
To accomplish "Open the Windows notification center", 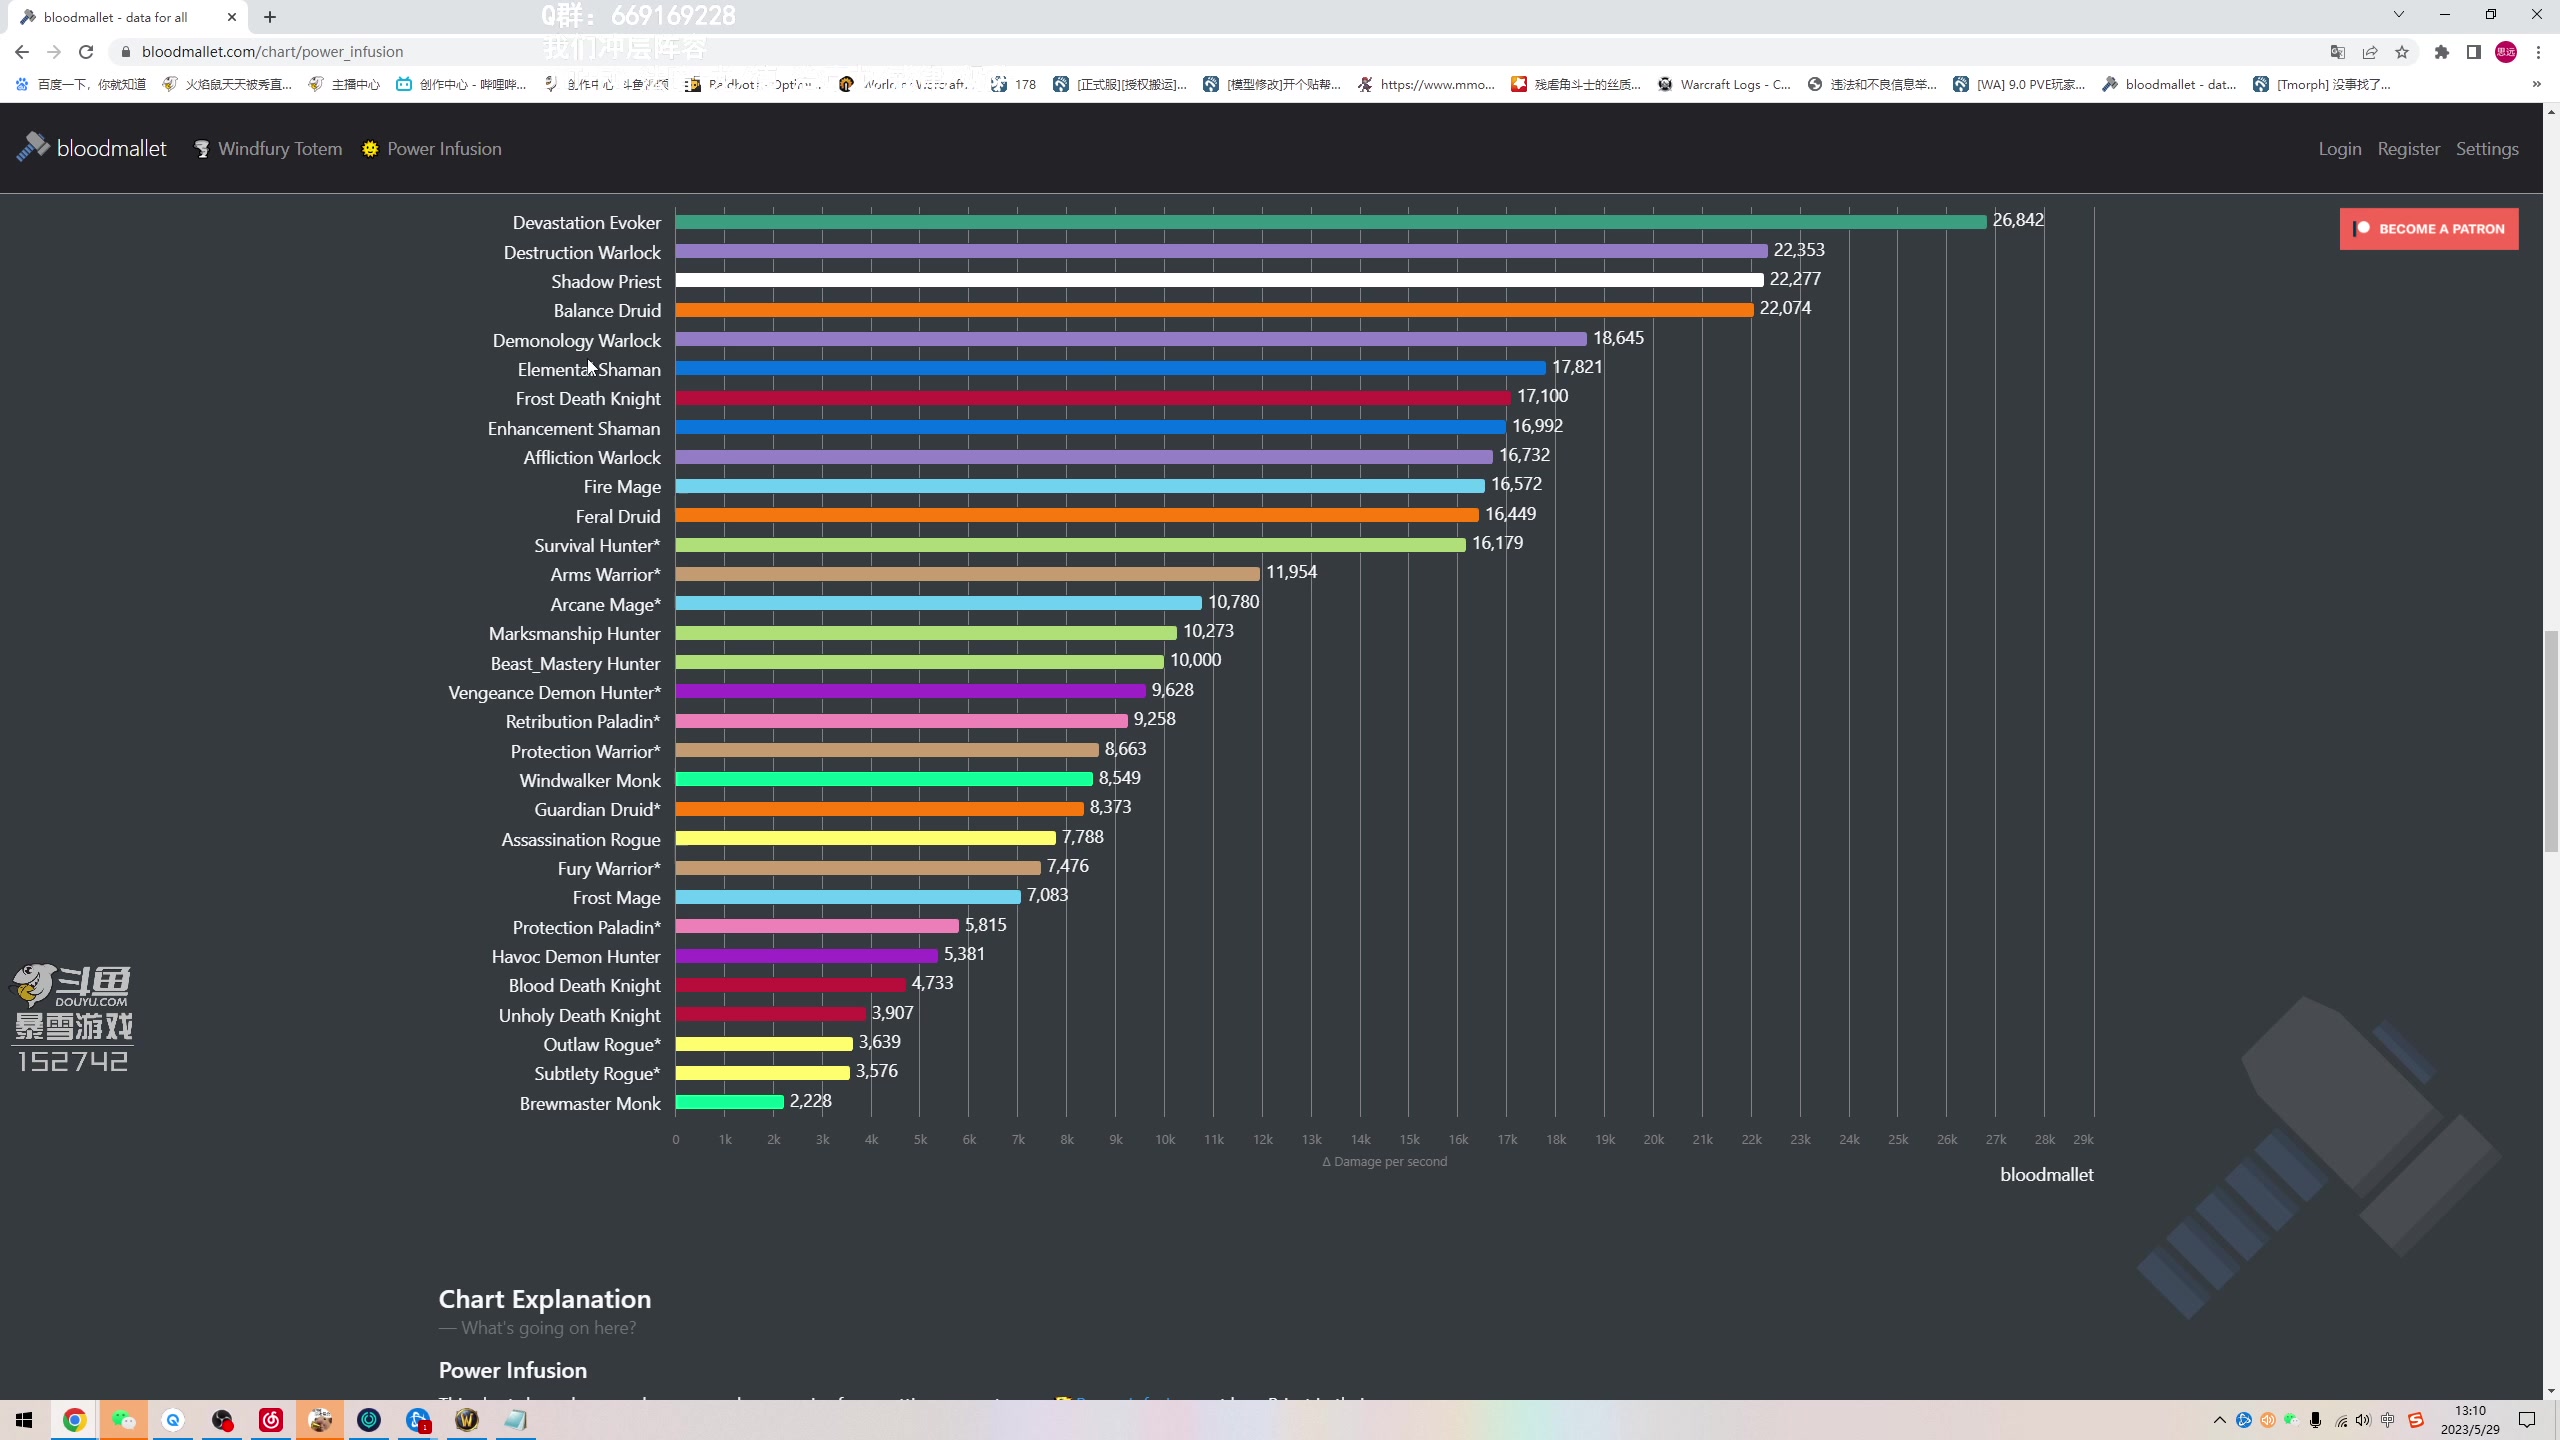I will click(x=2527, y=1420).
